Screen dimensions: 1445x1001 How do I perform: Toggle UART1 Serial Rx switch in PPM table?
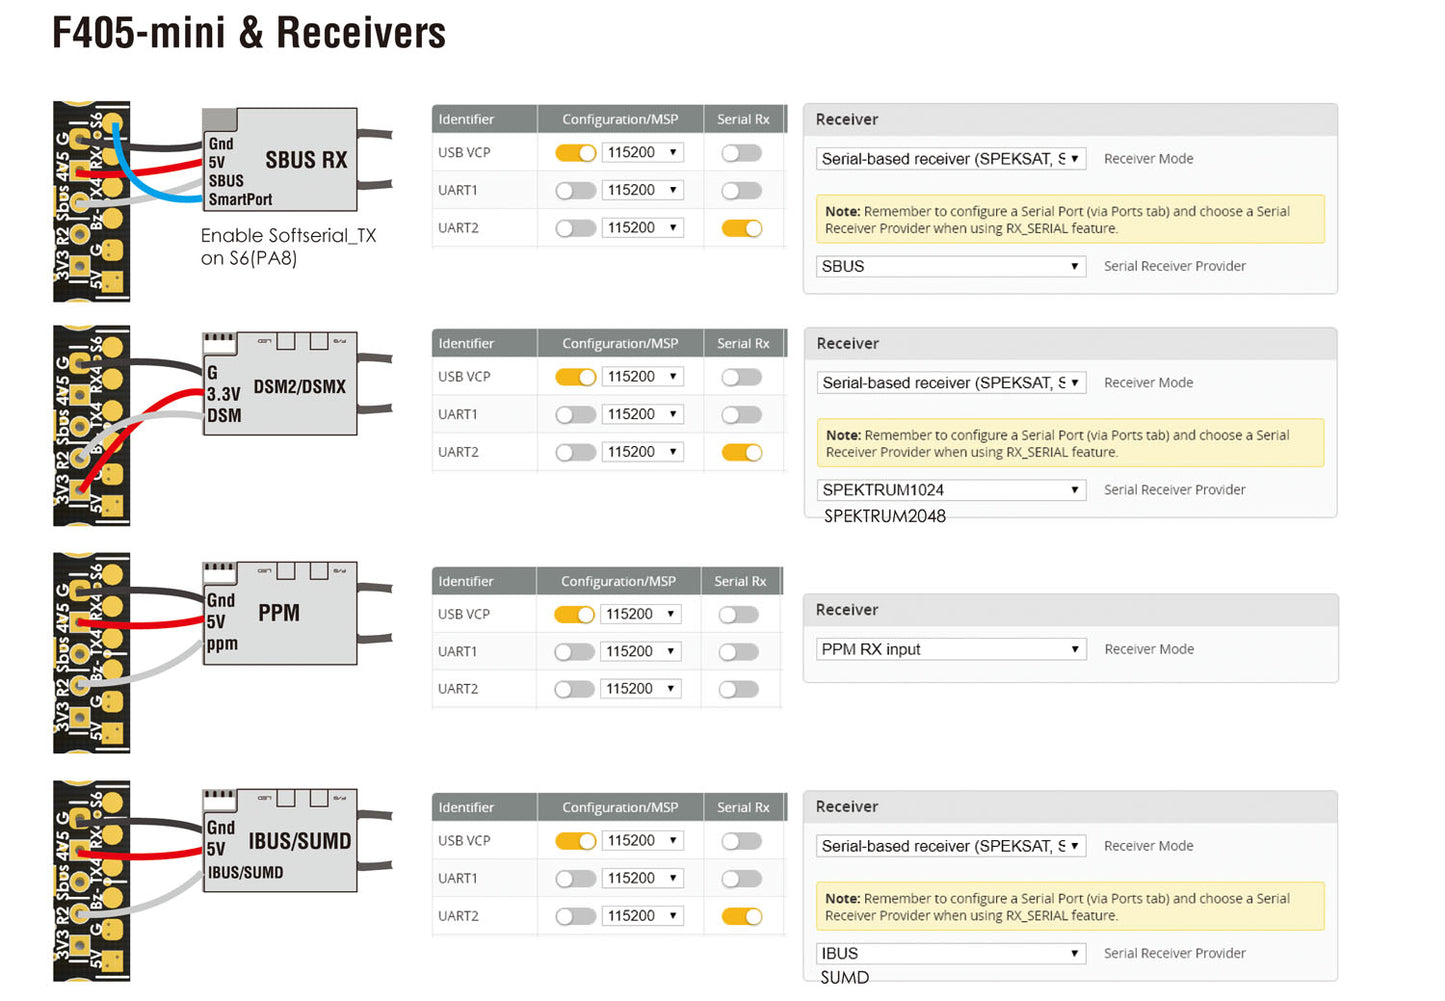point(739,652)
